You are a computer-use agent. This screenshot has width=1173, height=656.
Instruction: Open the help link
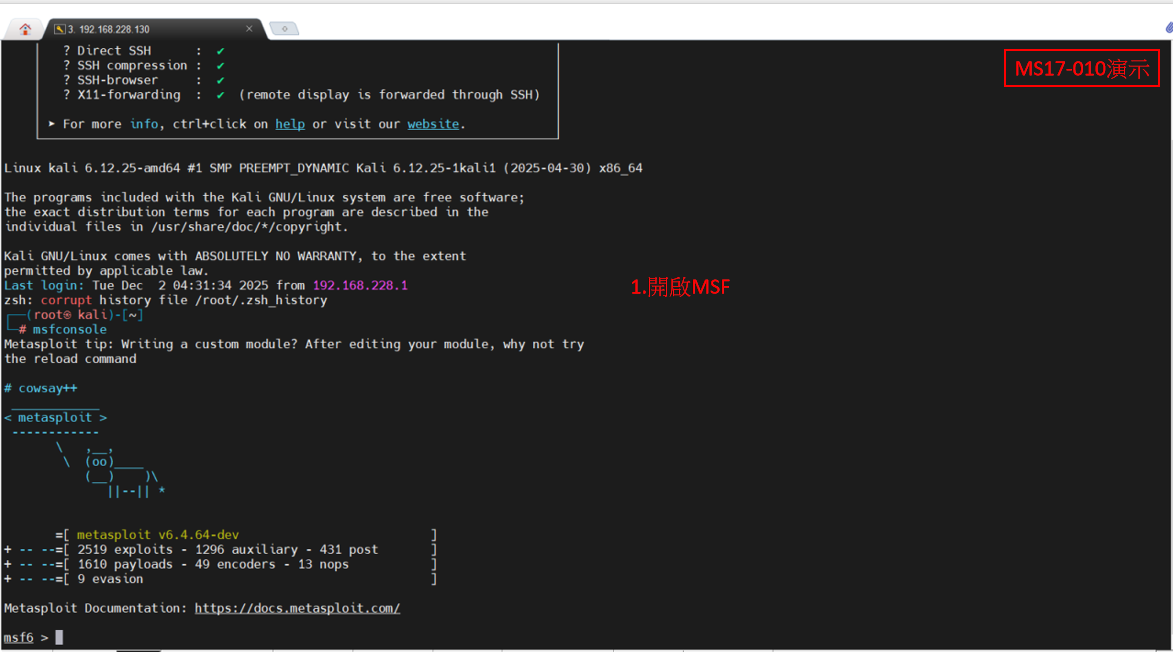290,124
